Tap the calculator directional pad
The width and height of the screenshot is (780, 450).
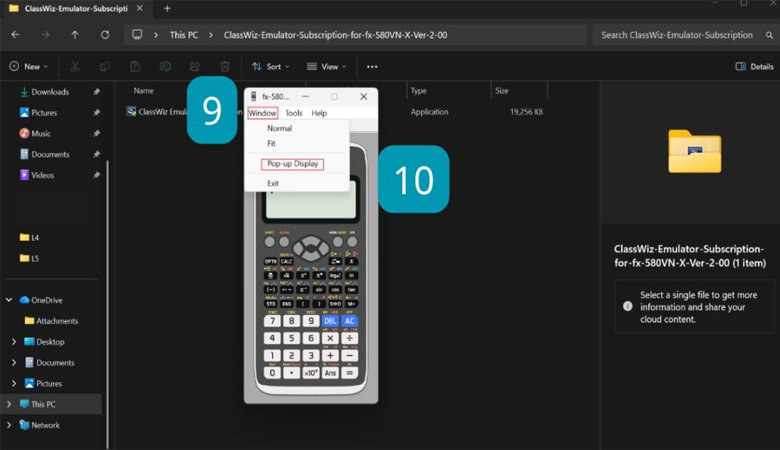click(x=311, y=247)
